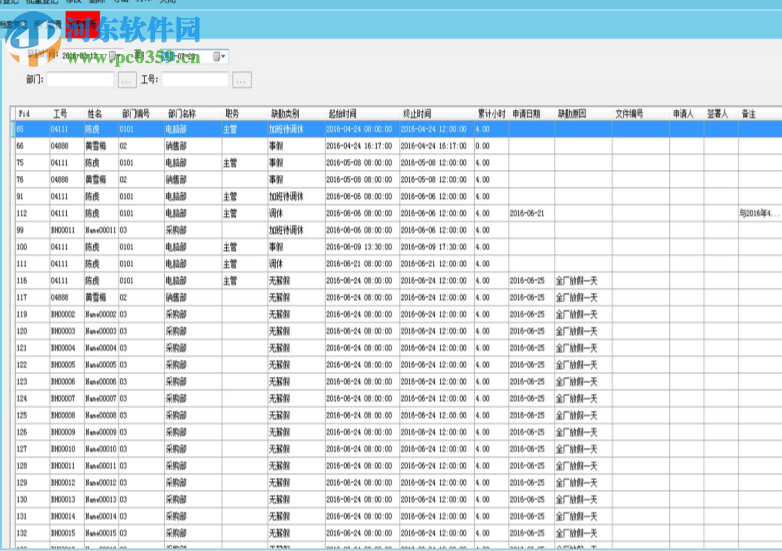Click the 申请人 column header

683,114
